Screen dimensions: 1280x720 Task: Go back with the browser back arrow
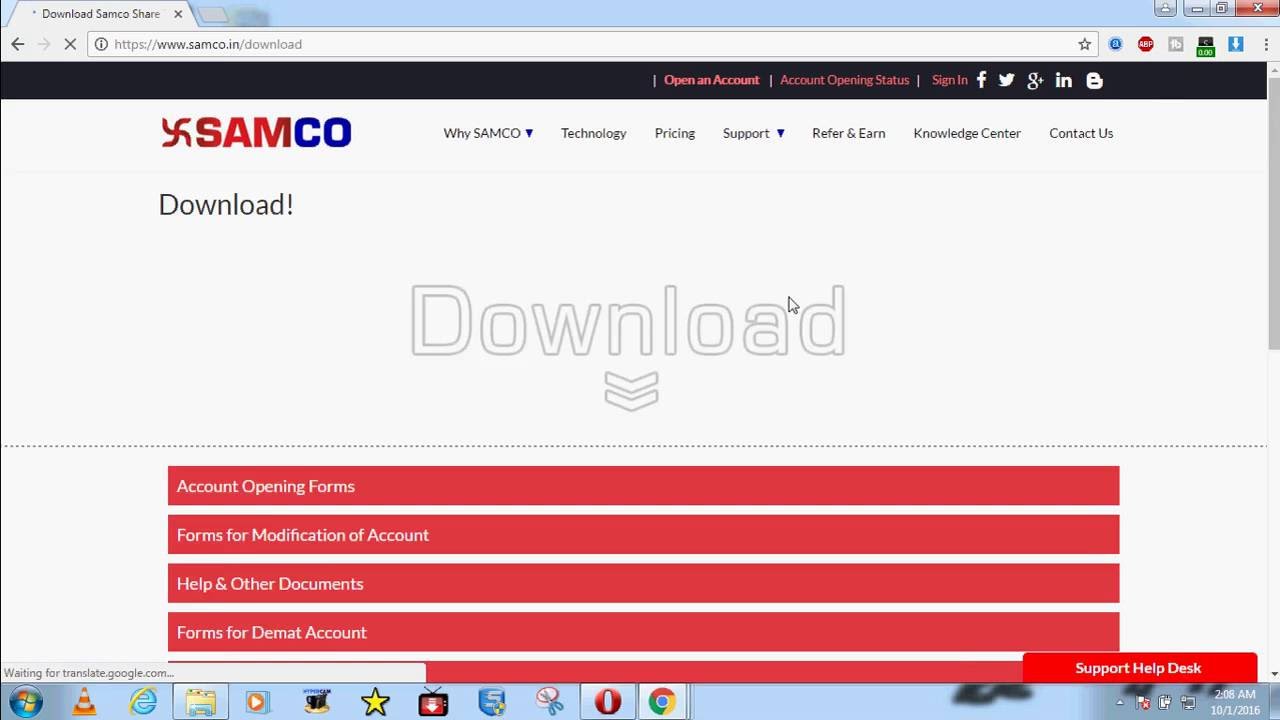17,44
